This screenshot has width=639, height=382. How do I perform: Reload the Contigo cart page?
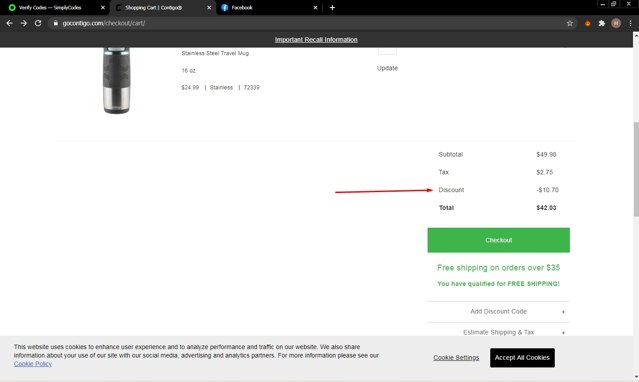point(38,23)
